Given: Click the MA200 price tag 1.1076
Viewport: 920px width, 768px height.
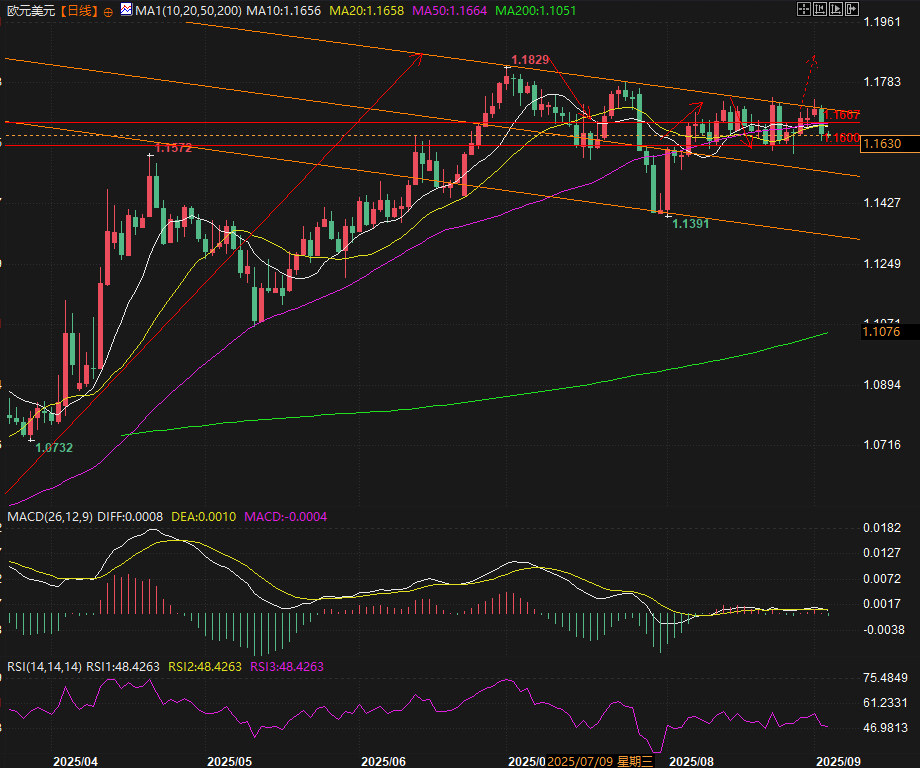Looking at the screenshot, I should tap(889, 332).
